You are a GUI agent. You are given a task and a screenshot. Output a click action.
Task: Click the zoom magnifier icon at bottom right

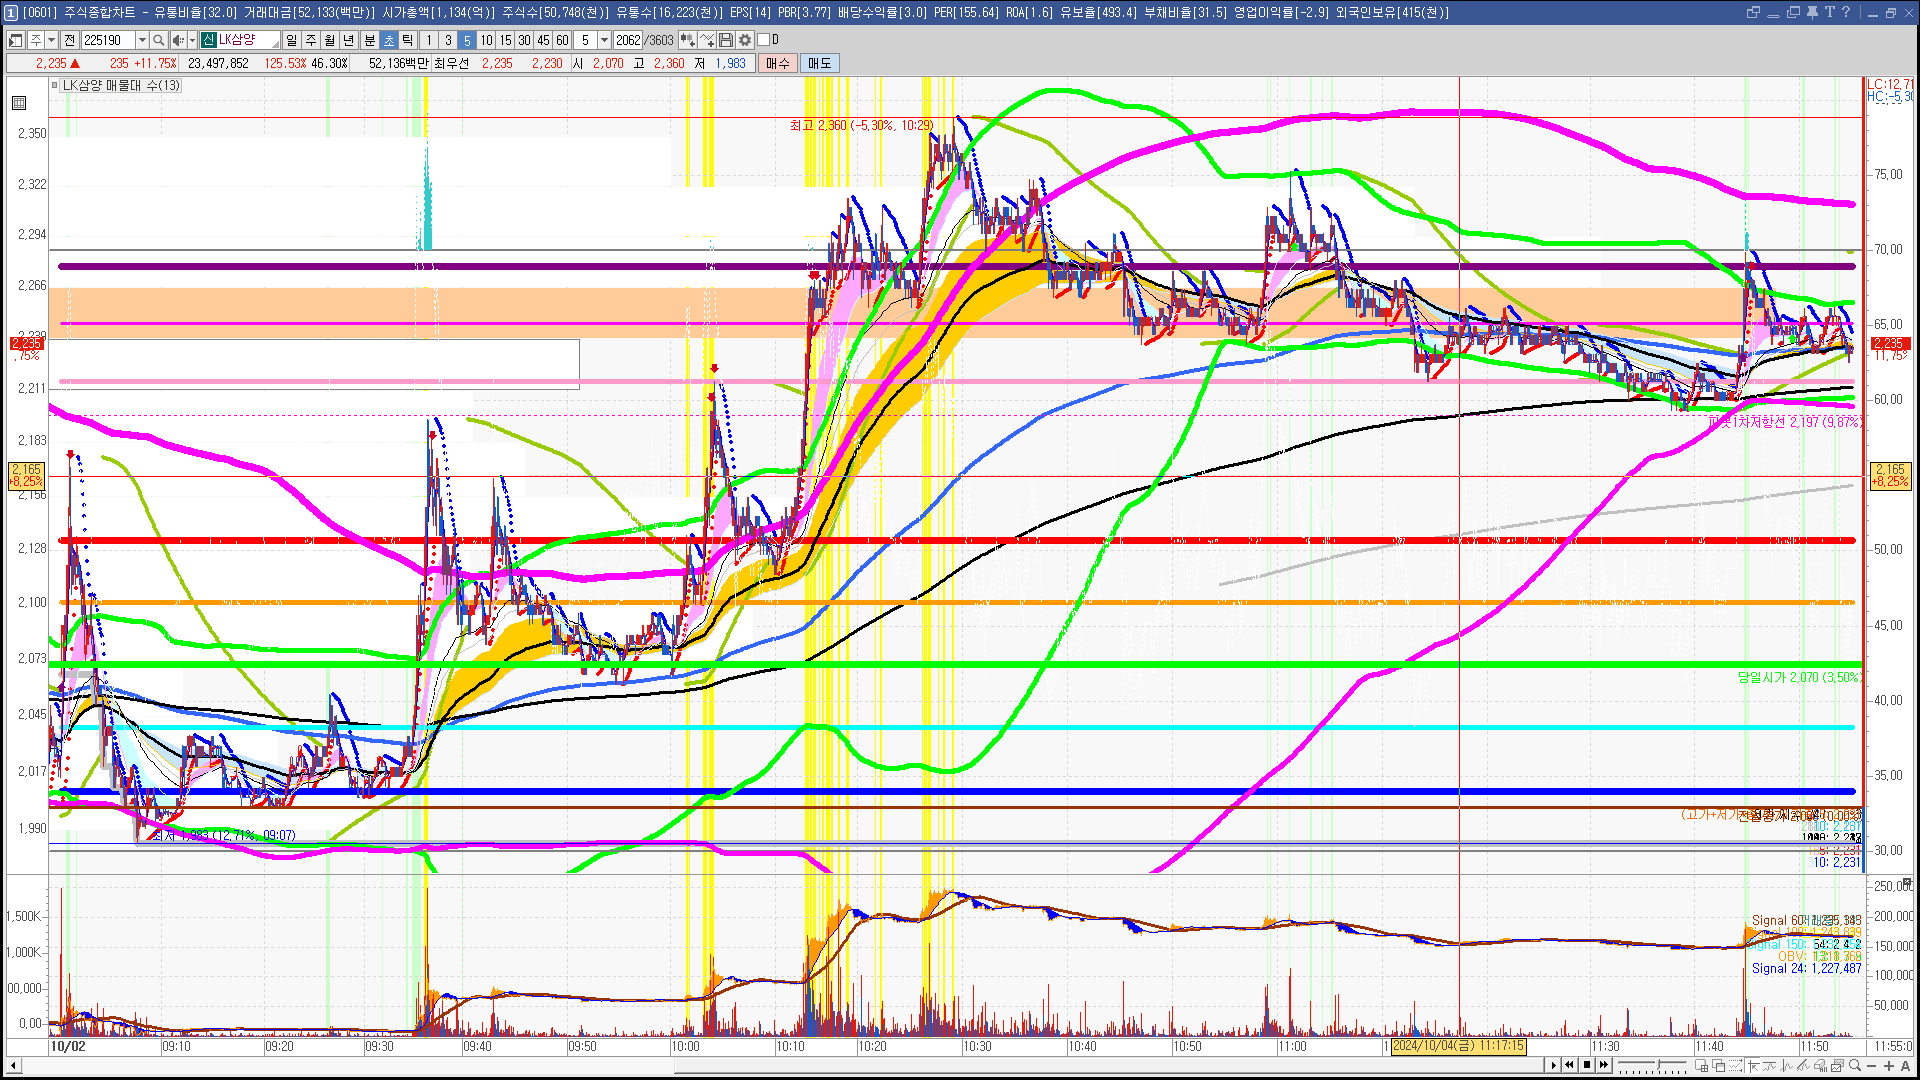[1855, 1065]
